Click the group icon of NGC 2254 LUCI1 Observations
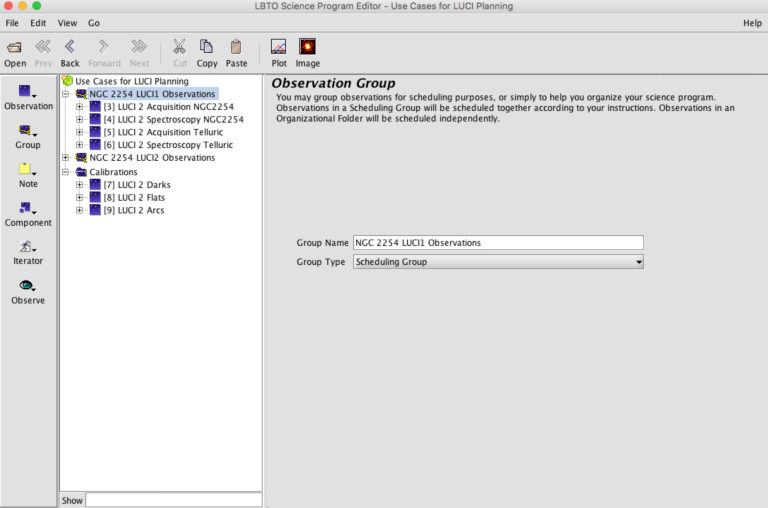 [81, 94]
